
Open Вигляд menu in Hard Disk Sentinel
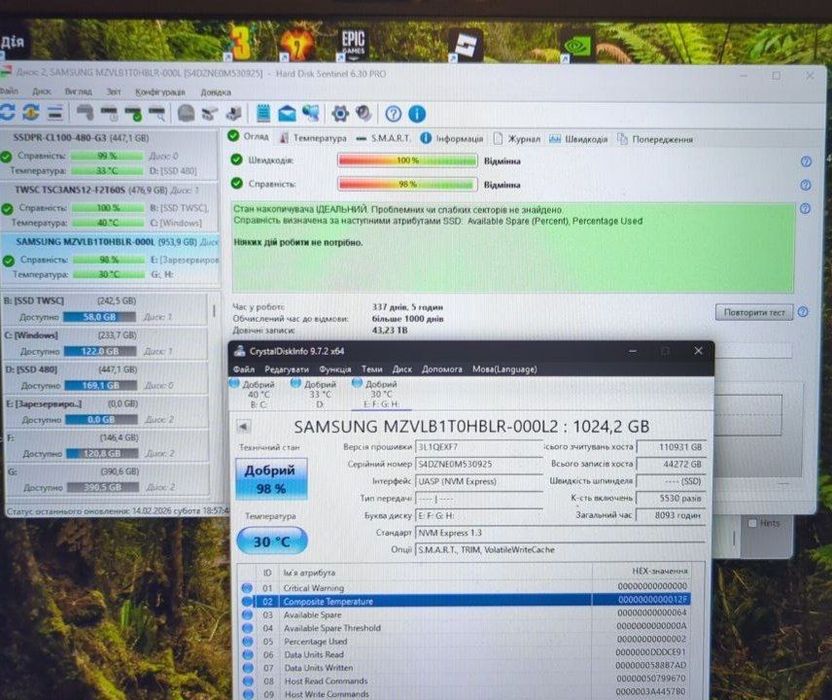pos(79,92)
